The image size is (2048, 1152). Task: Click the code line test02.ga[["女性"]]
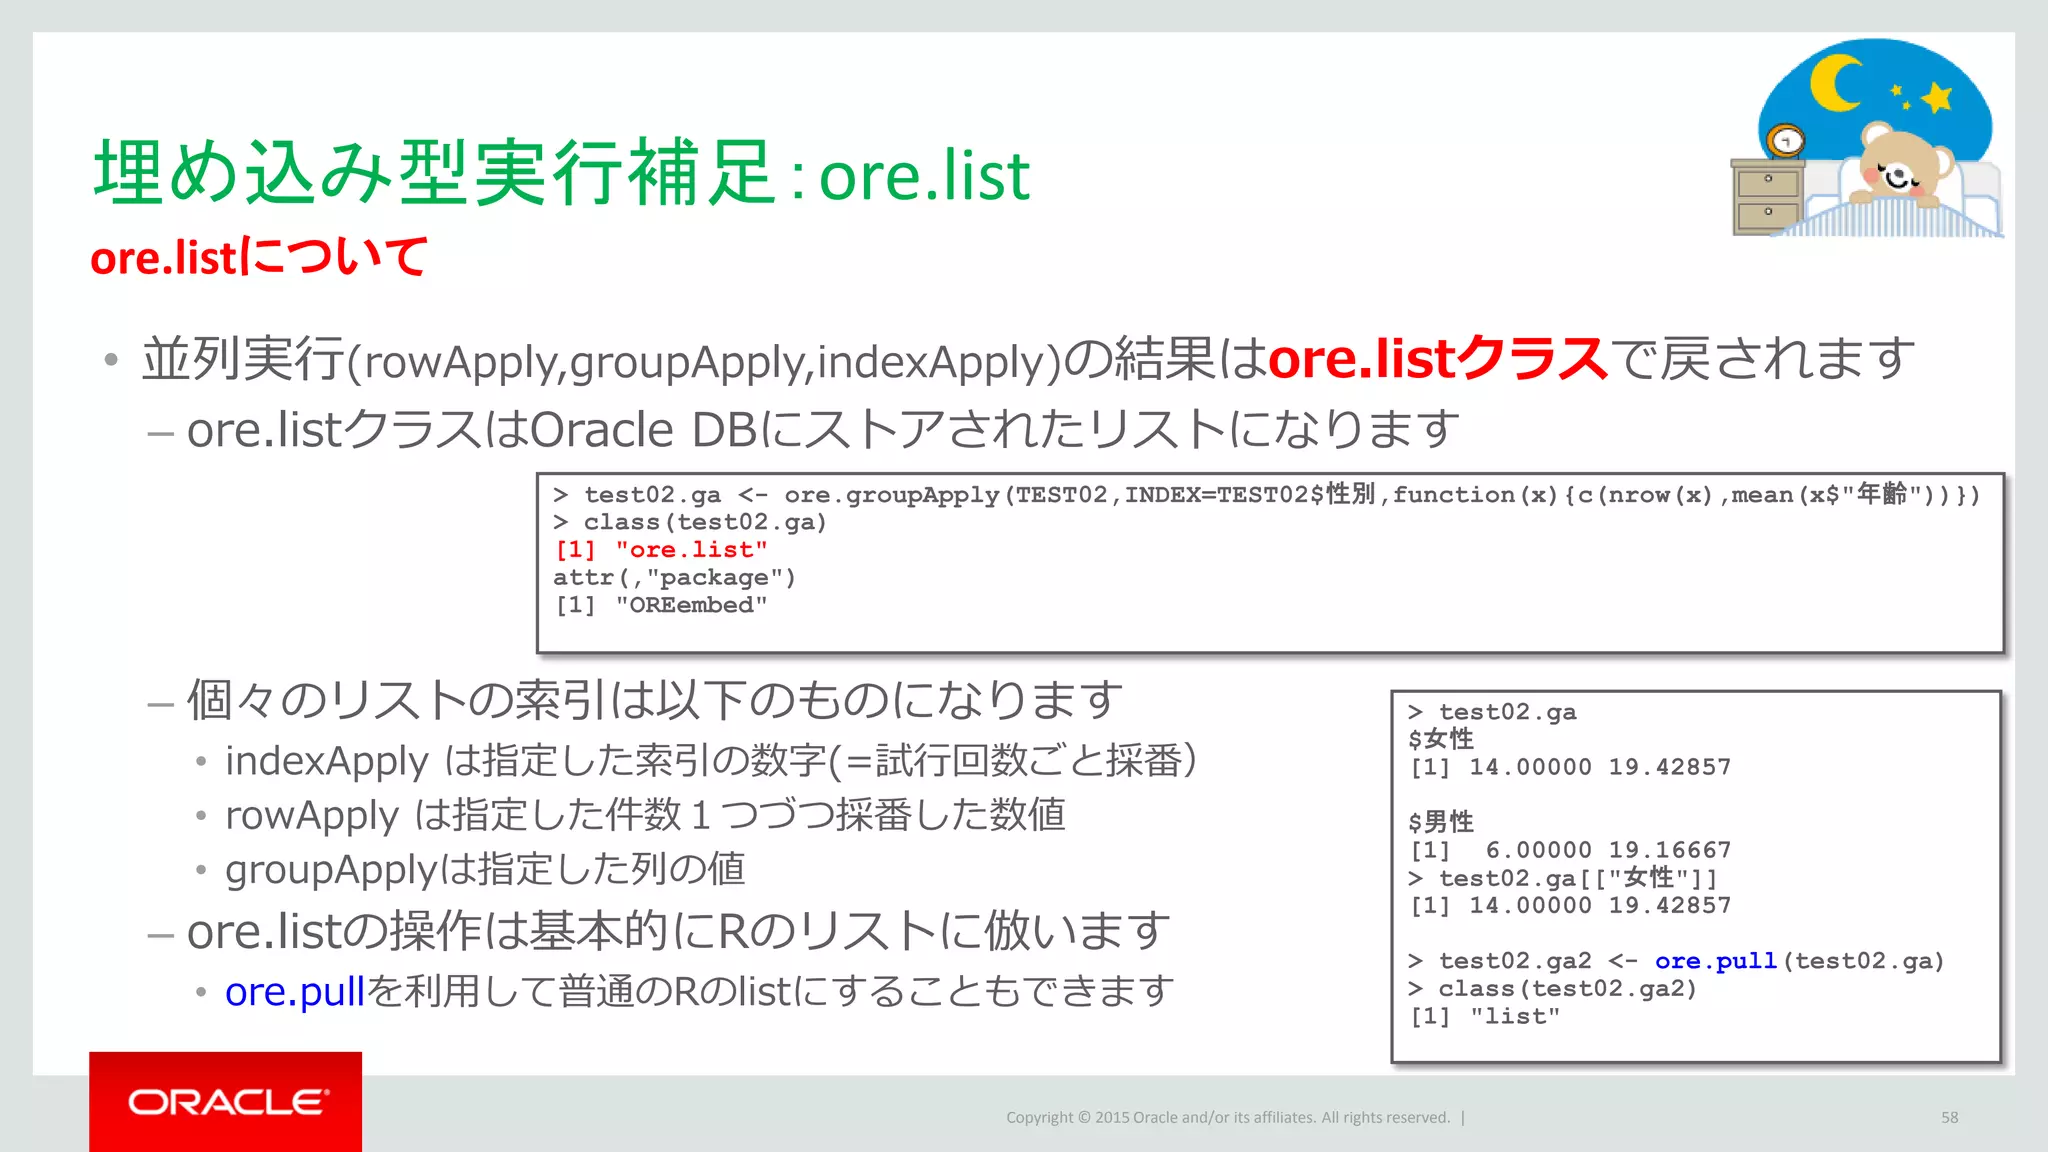(x=1563, y=878)
